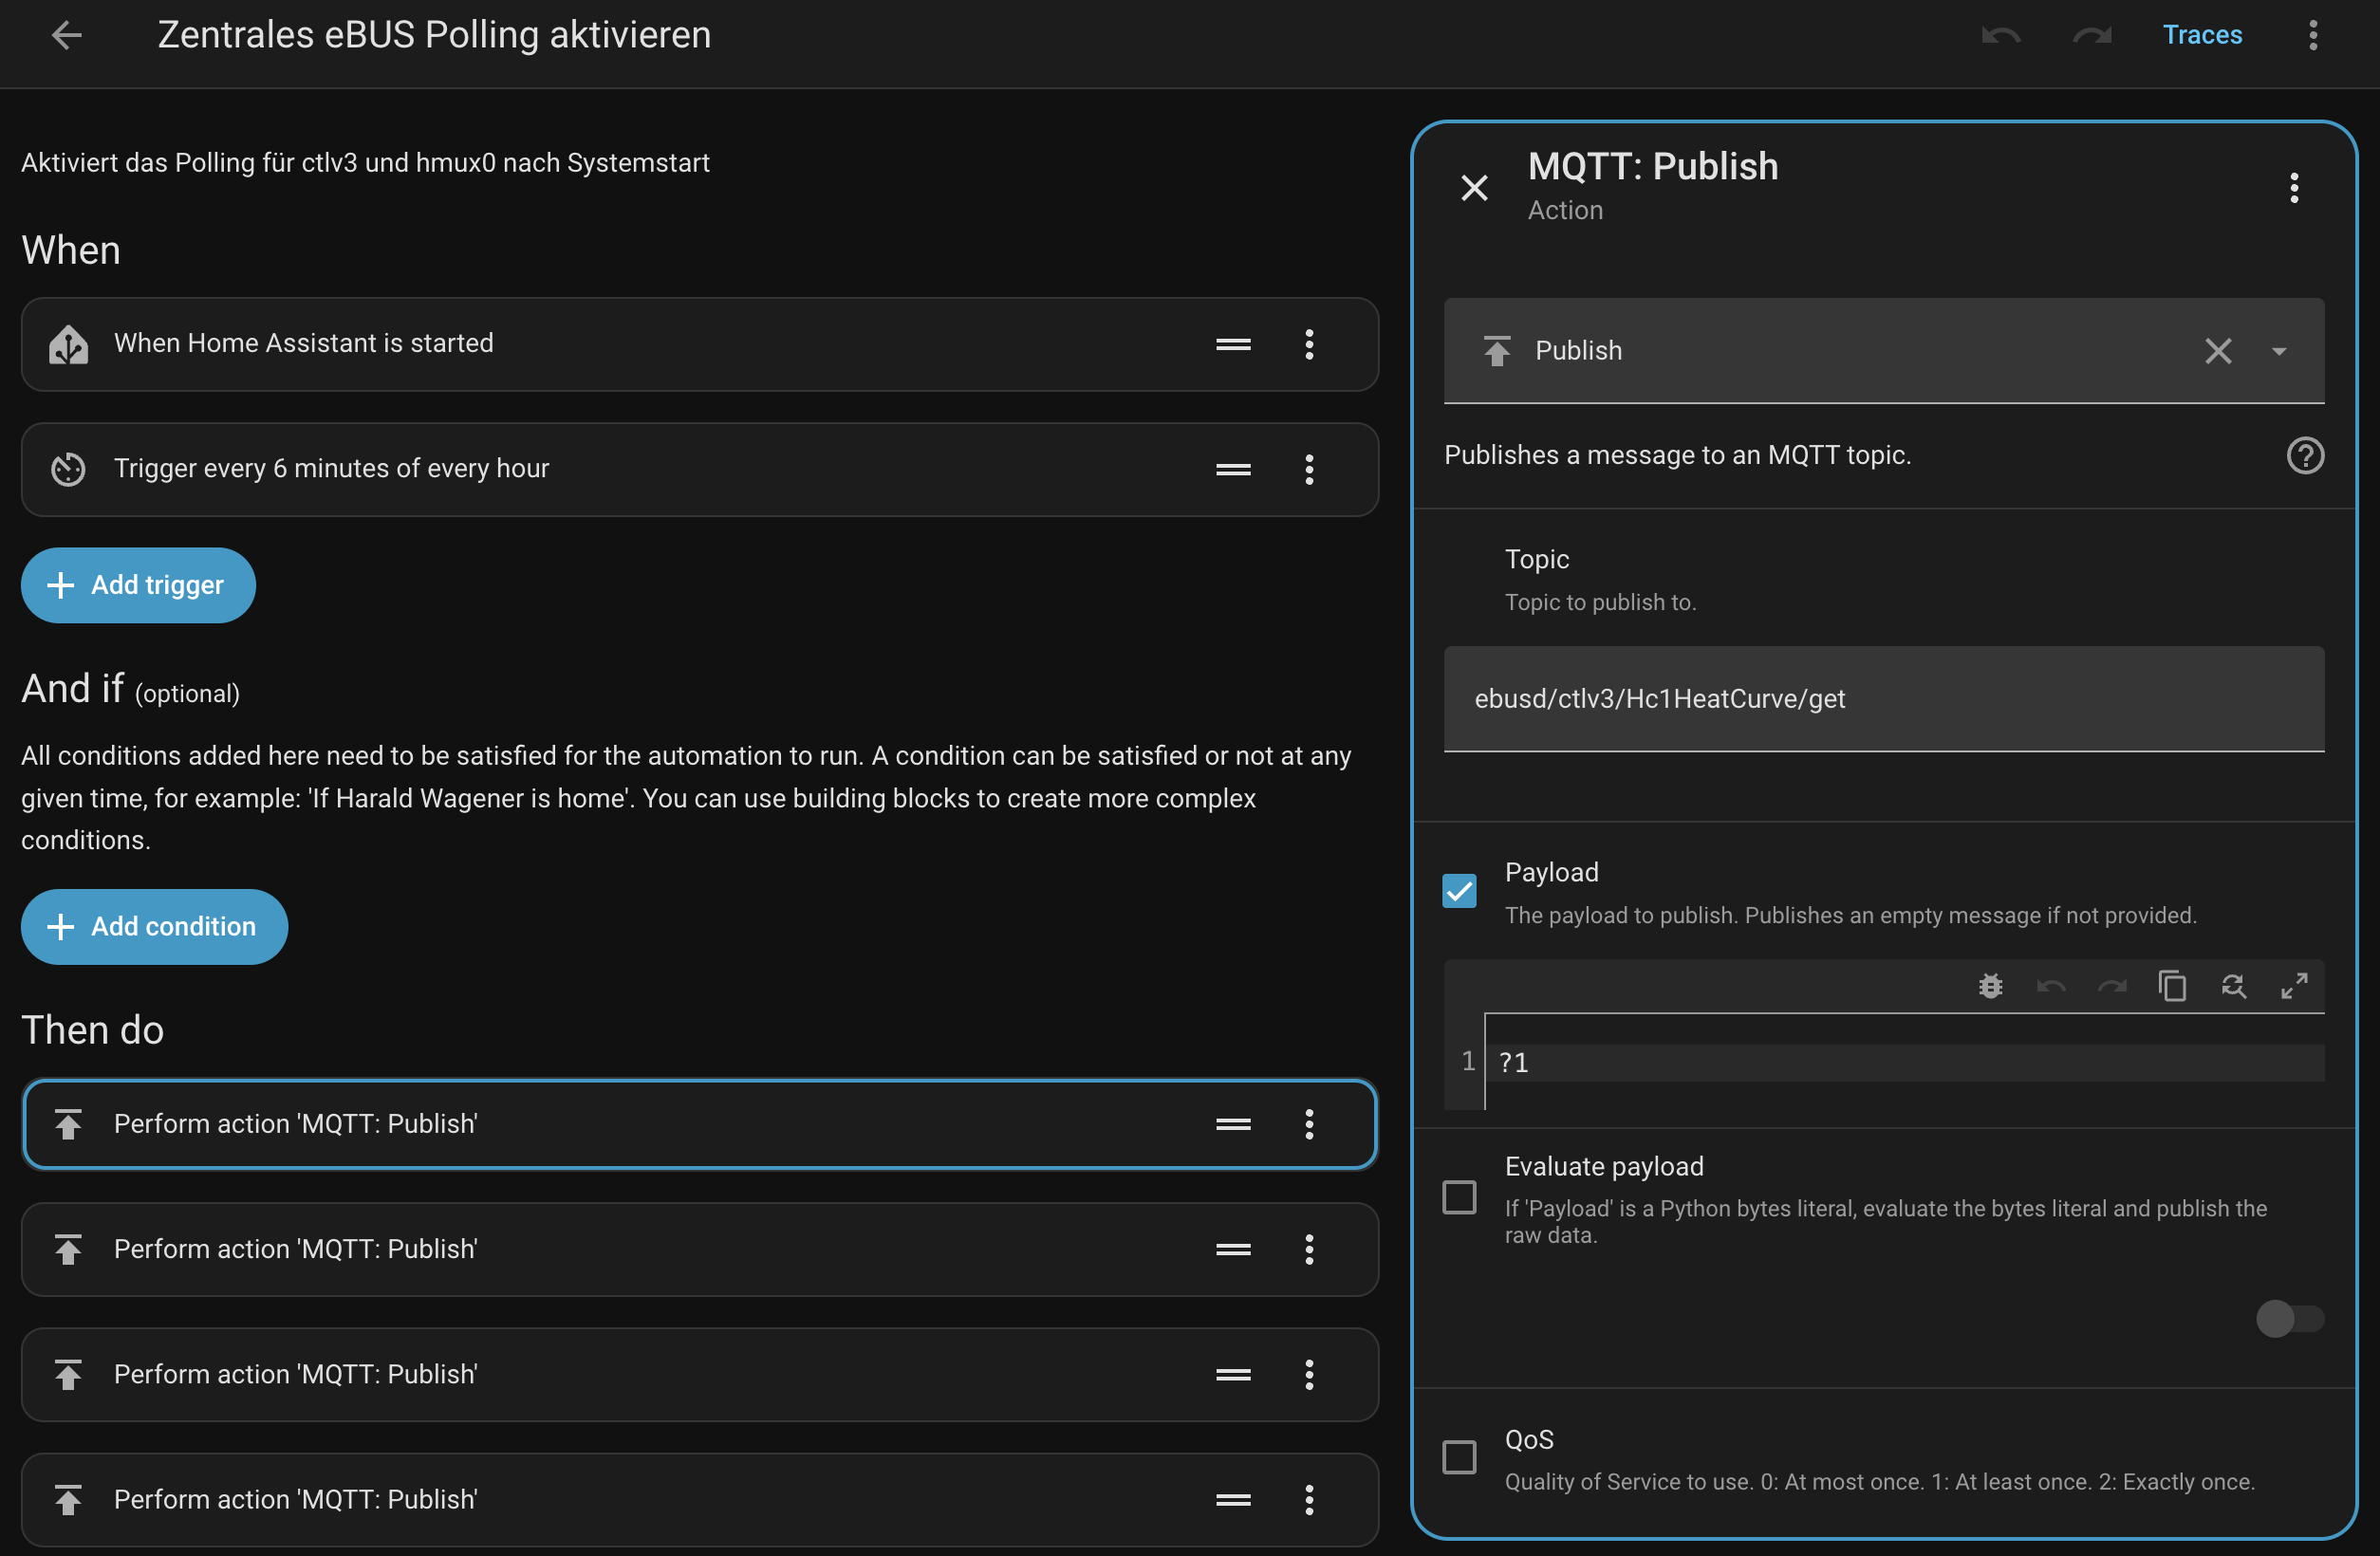Add a new condition
The height and width of the screenshot is (1556, 2380).
coord(154,927)
